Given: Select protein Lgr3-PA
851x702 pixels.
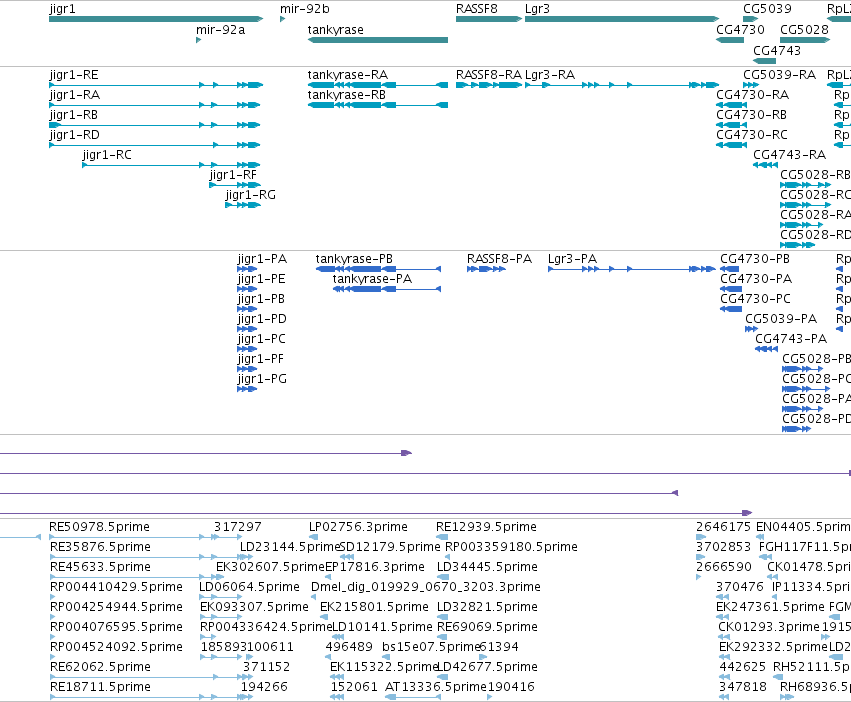Looking at the screenshot, I should [x=632, y=269].
